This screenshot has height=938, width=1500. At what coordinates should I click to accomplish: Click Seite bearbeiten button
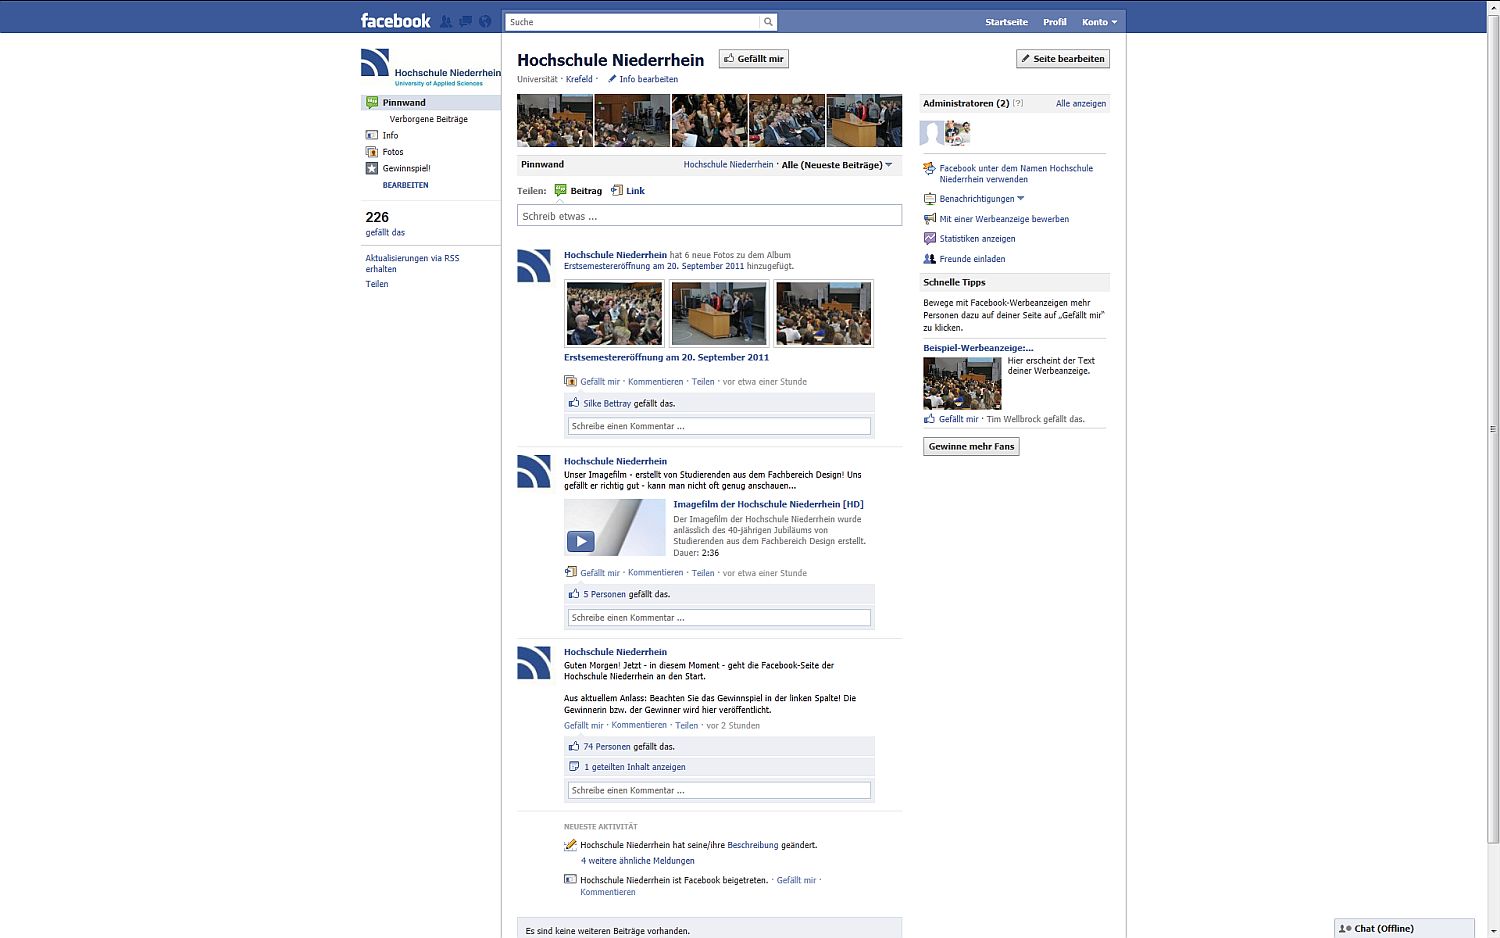coord(1063,59)
